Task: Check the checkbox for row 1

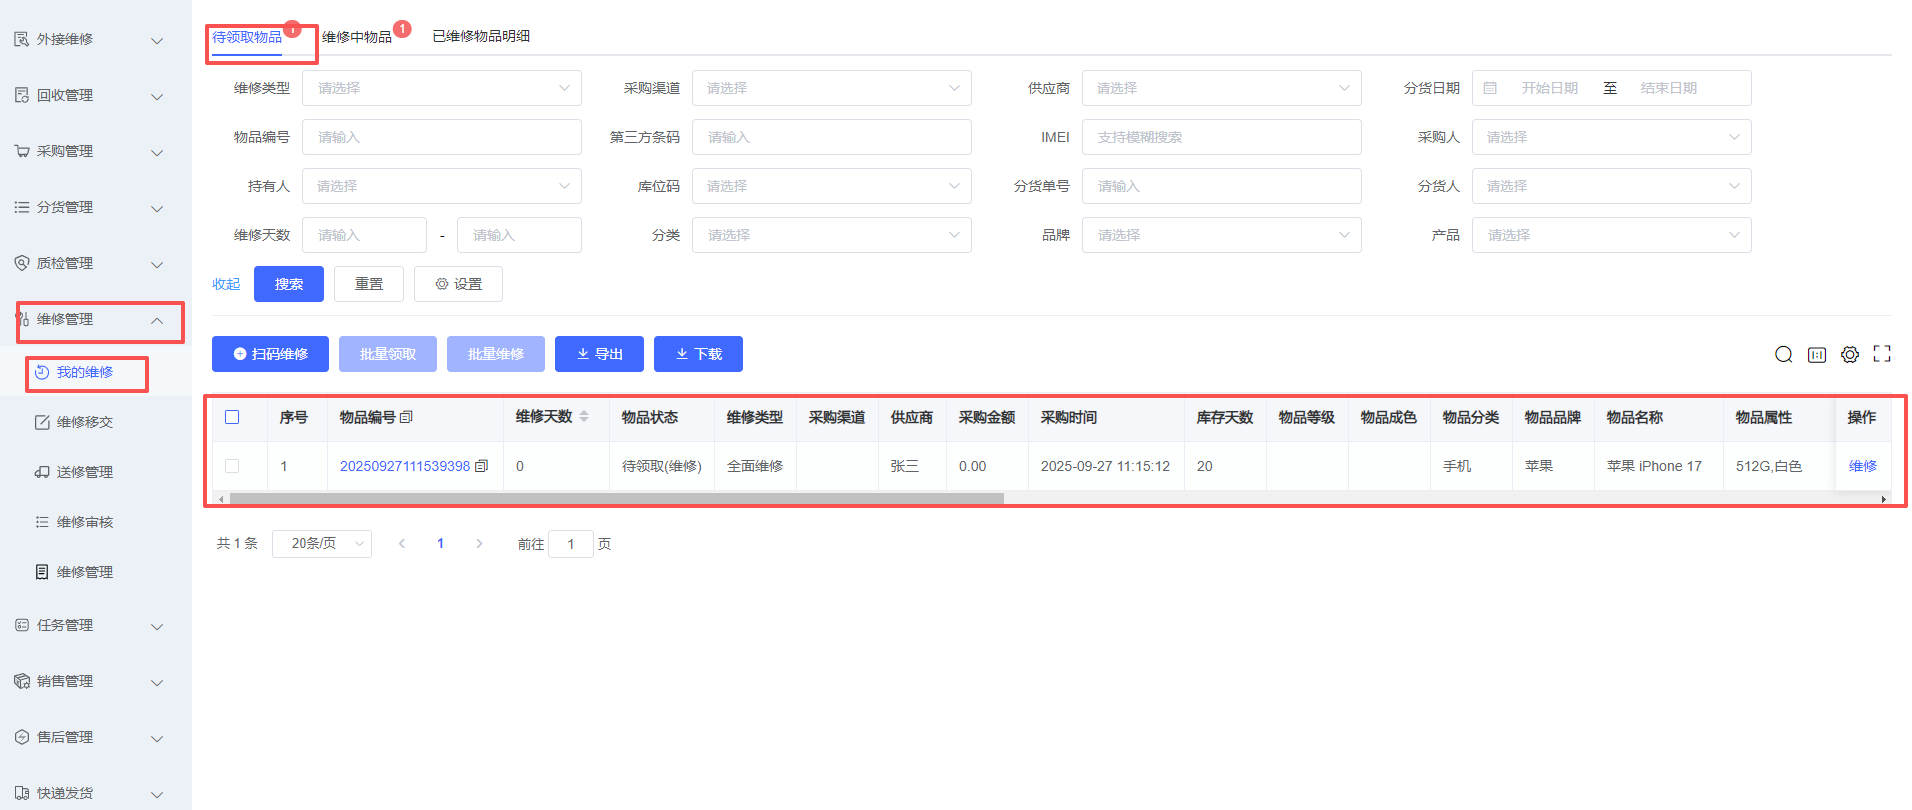Action: pyautogui.click(x=232, y=466)
